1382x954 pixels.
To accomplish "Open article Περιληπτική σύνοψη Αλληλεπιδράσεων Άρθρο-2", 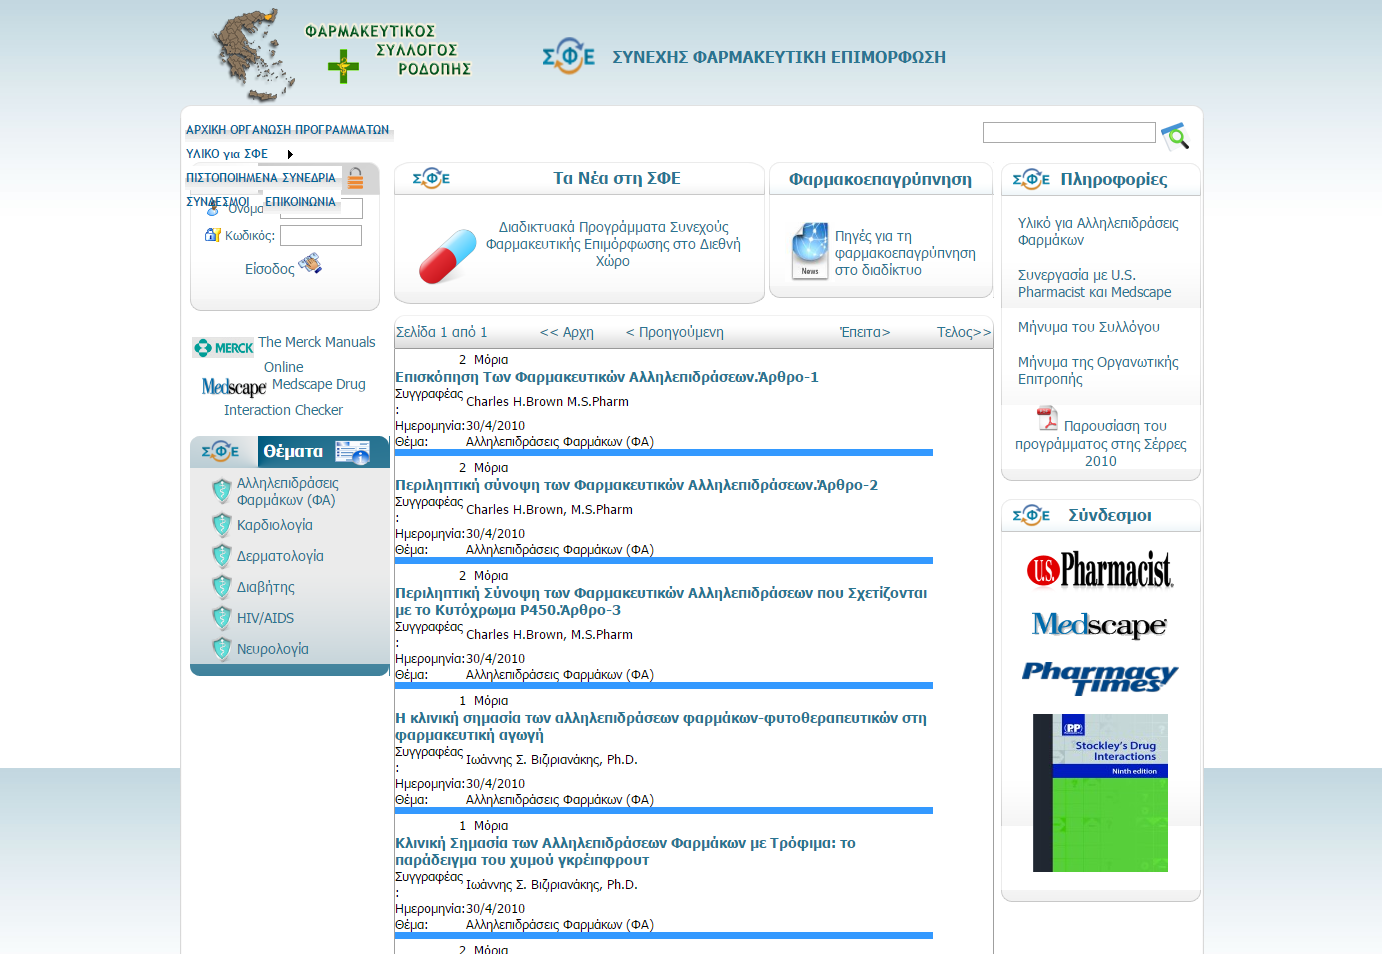I will pos(636,485).
